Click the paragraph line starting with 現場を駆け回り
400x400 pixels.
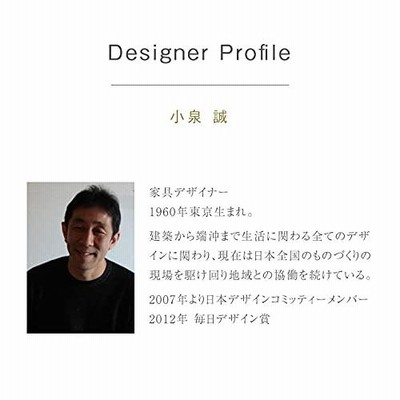click(260, 276)
